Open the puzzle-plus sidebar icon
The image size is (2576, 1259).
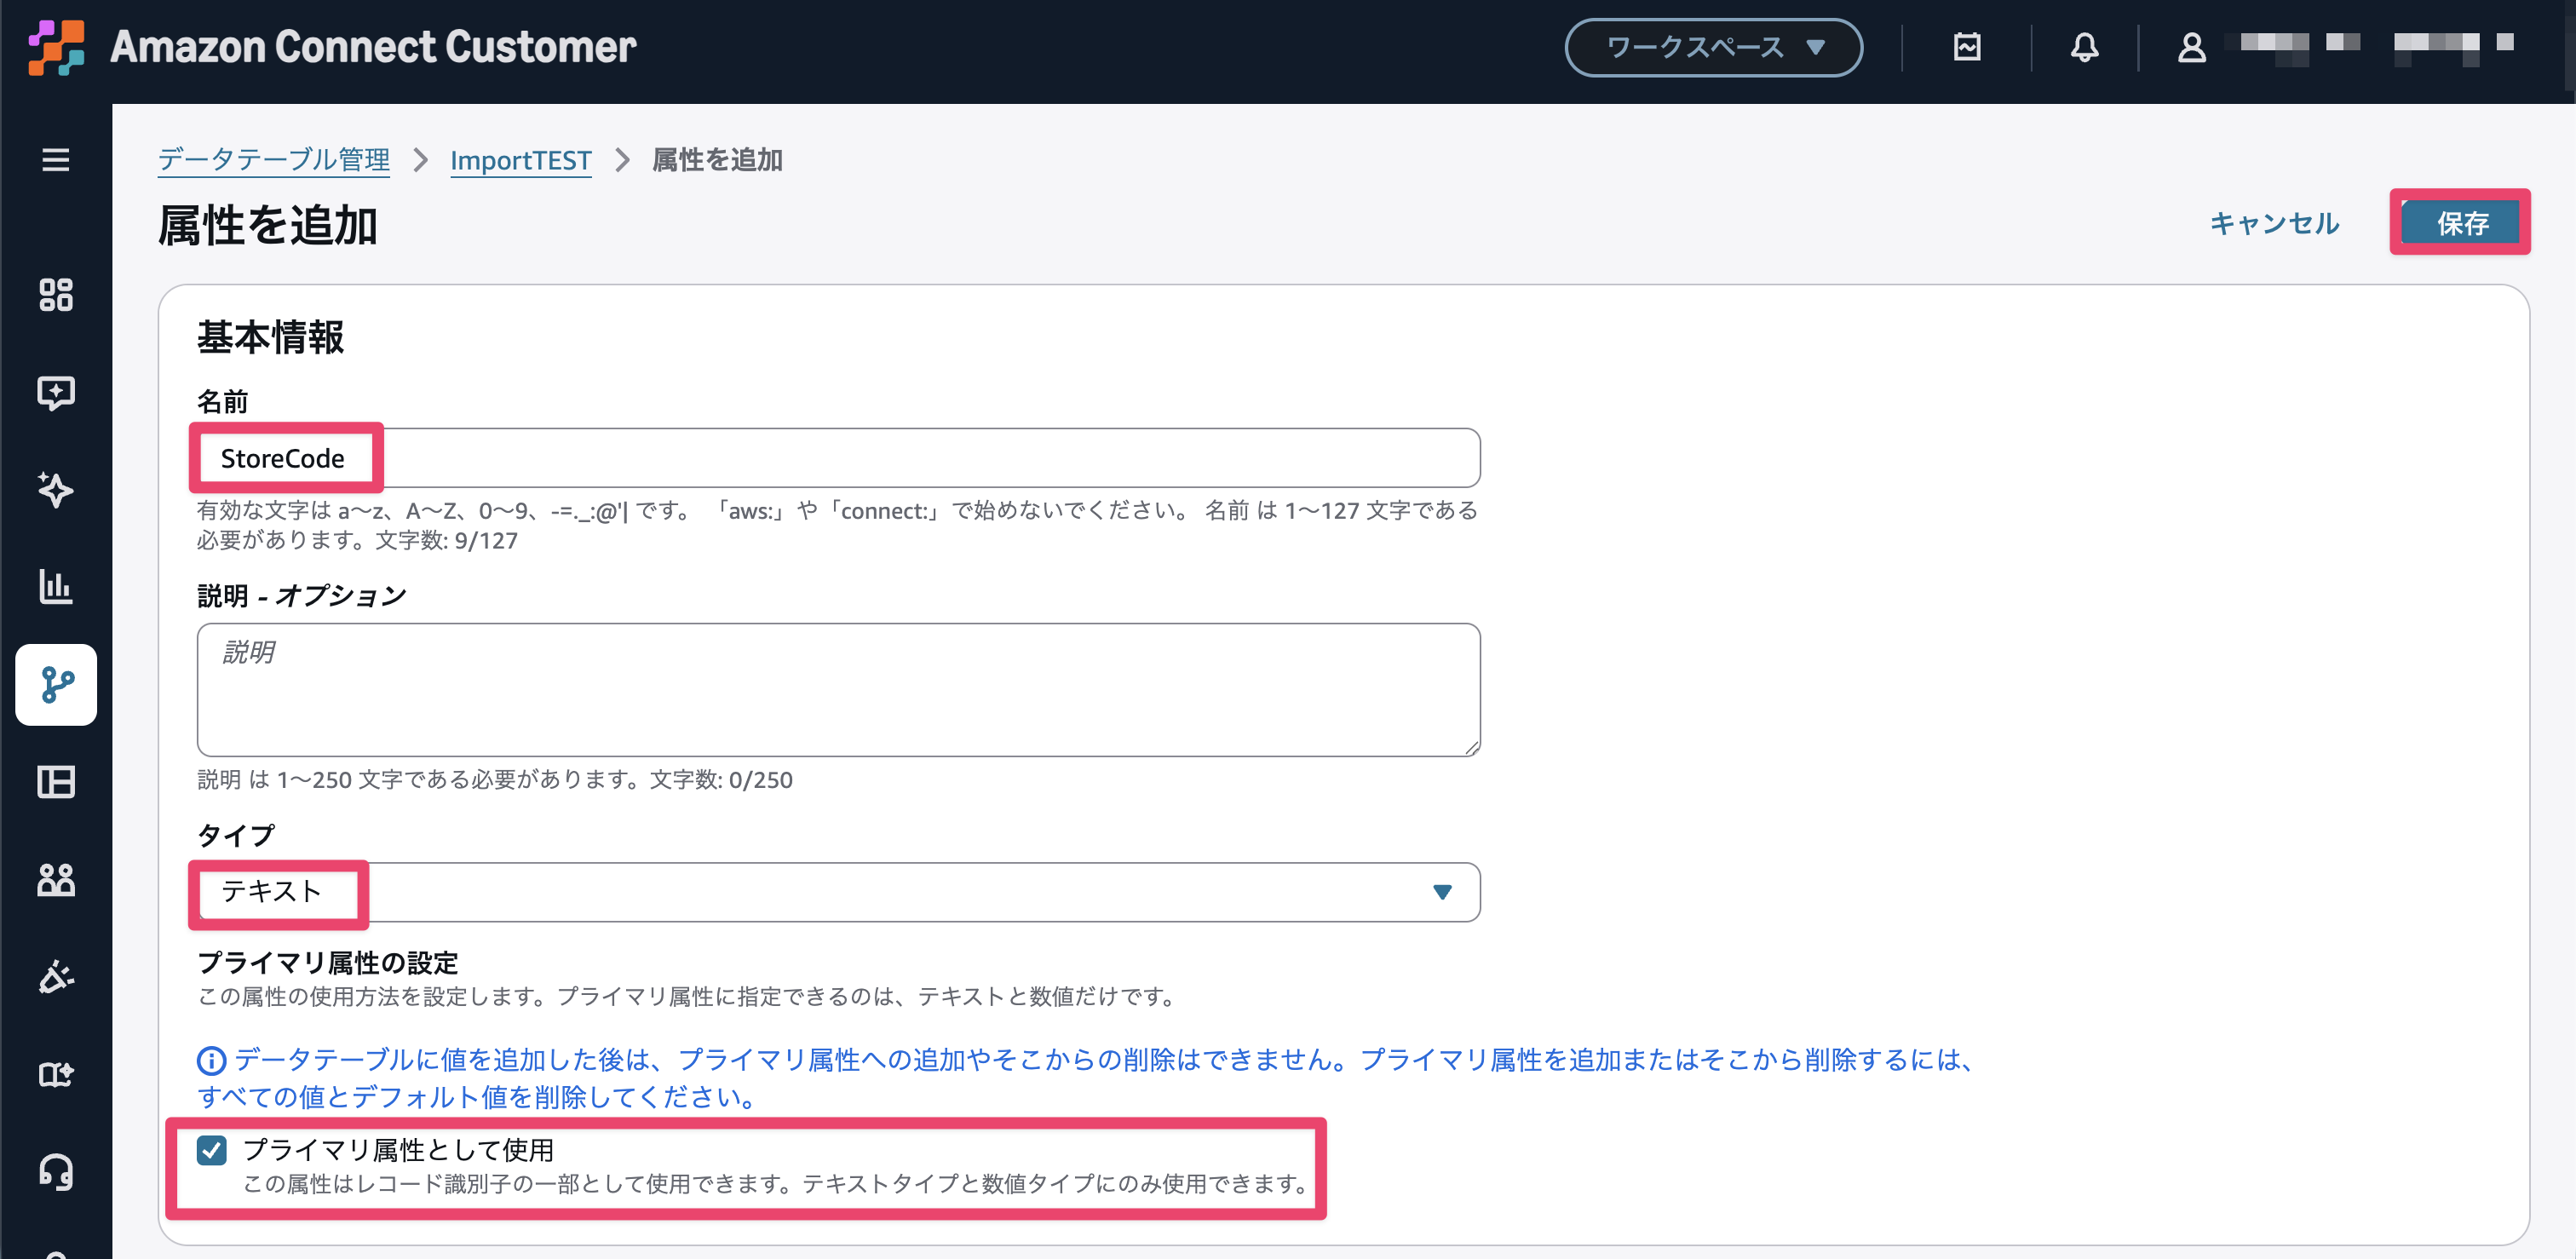(56, 1074)
